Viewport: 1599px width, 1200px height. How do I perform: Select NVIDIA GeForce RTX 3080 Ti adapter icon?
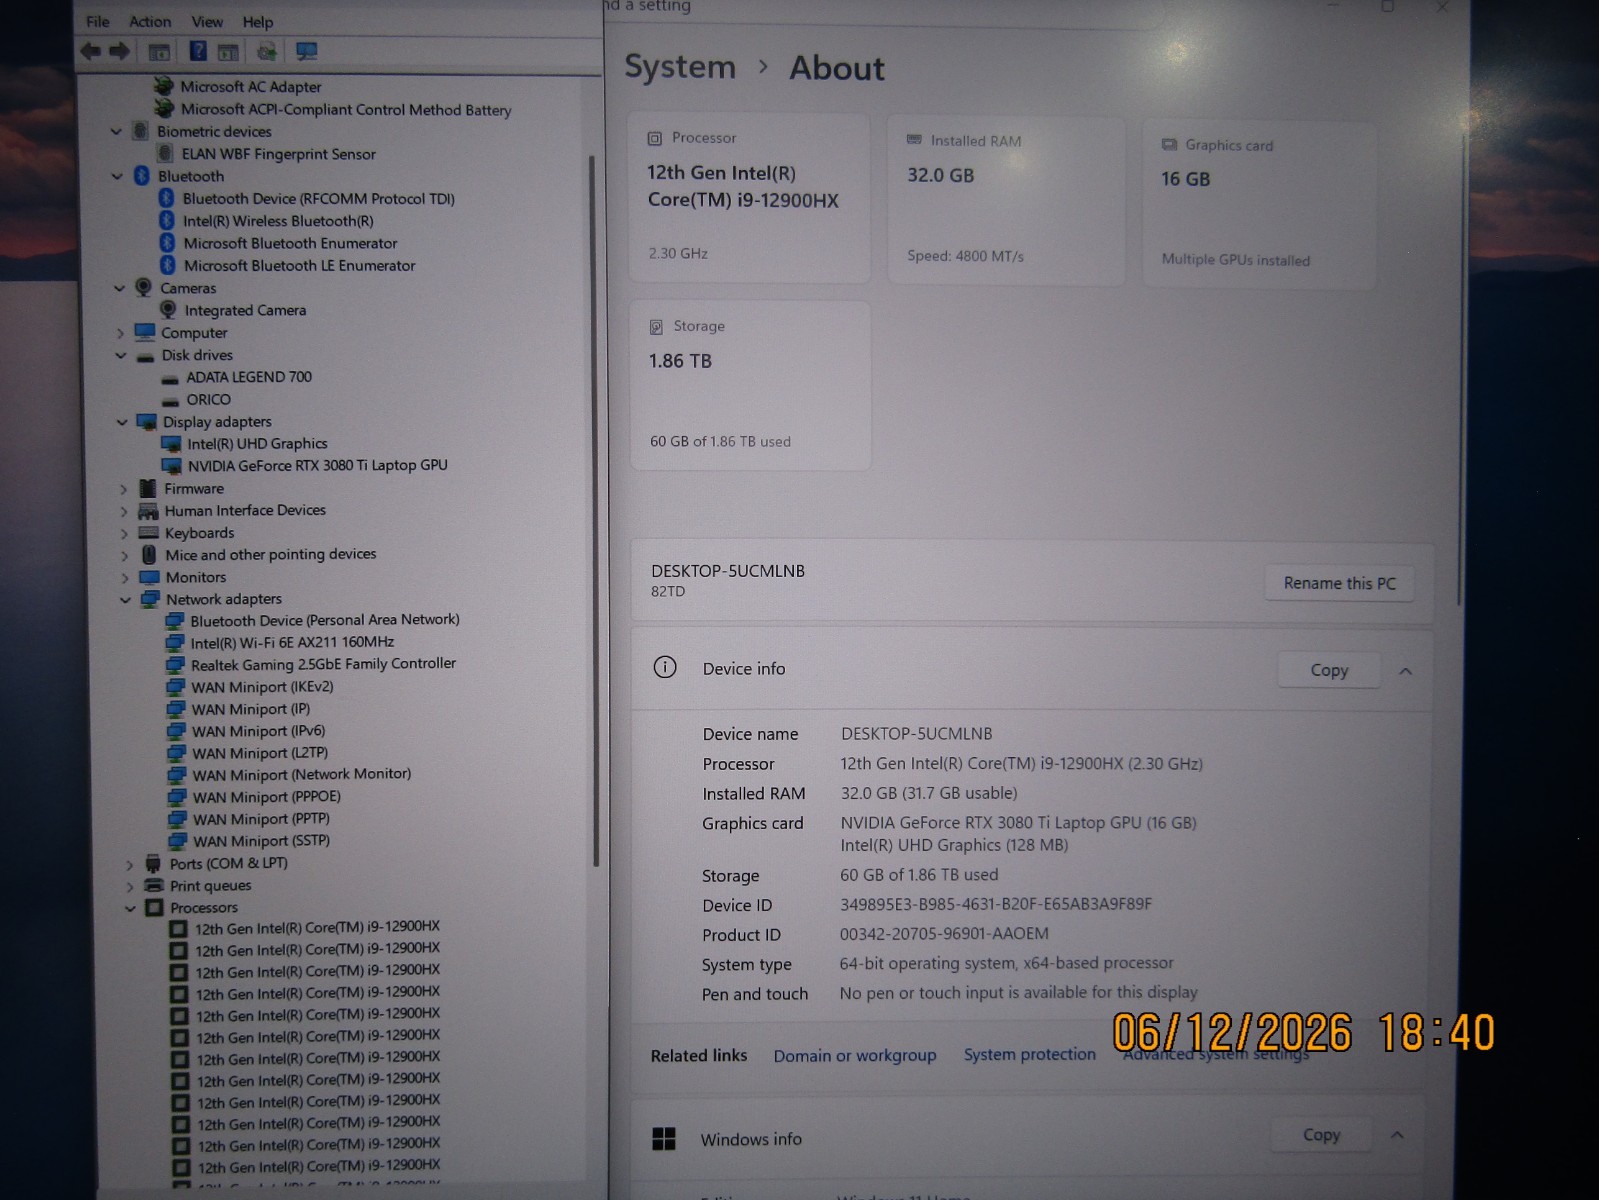coord(171,466)
